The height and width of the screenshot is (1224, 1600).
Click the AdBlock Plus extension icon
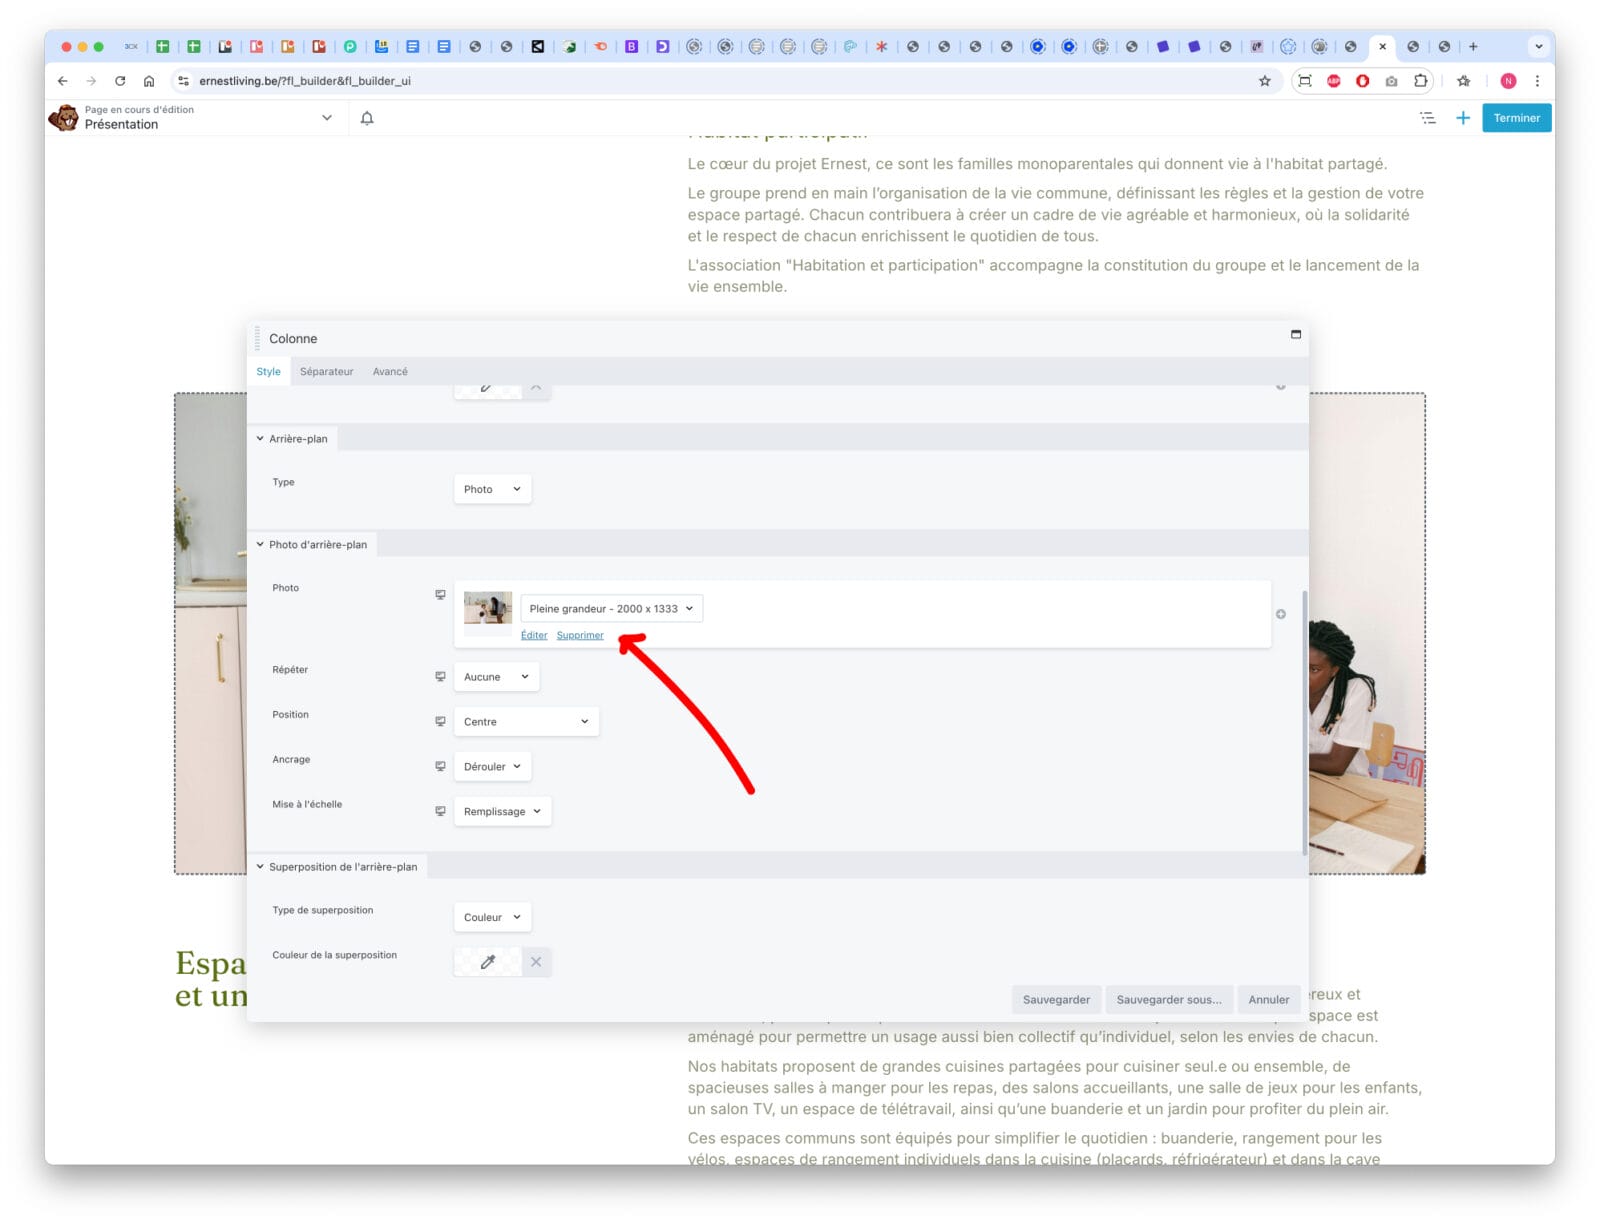tap(1333, 81)
